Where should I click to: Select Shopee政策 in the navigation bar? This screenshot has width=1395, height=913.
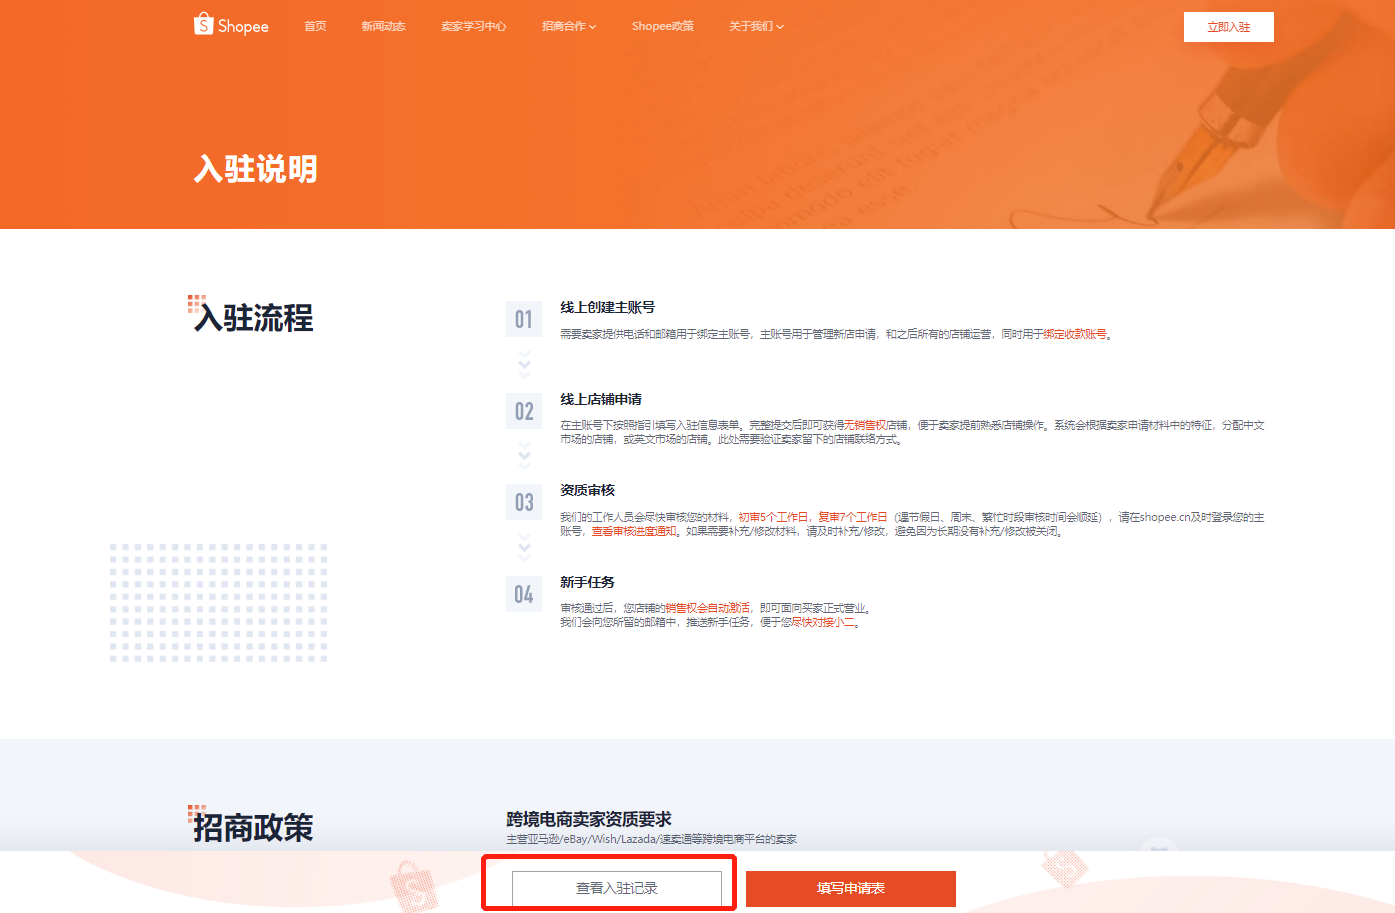662,26
